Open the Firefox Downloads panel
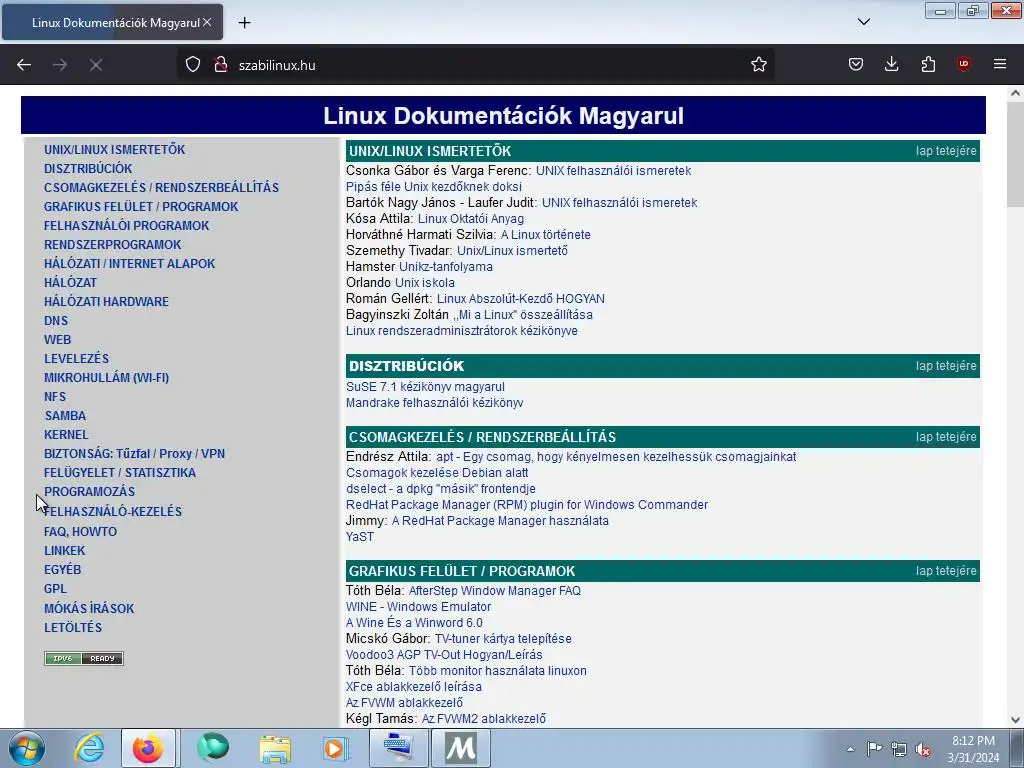This screenshot has width=1024, height=768. [x=891, y=65]
